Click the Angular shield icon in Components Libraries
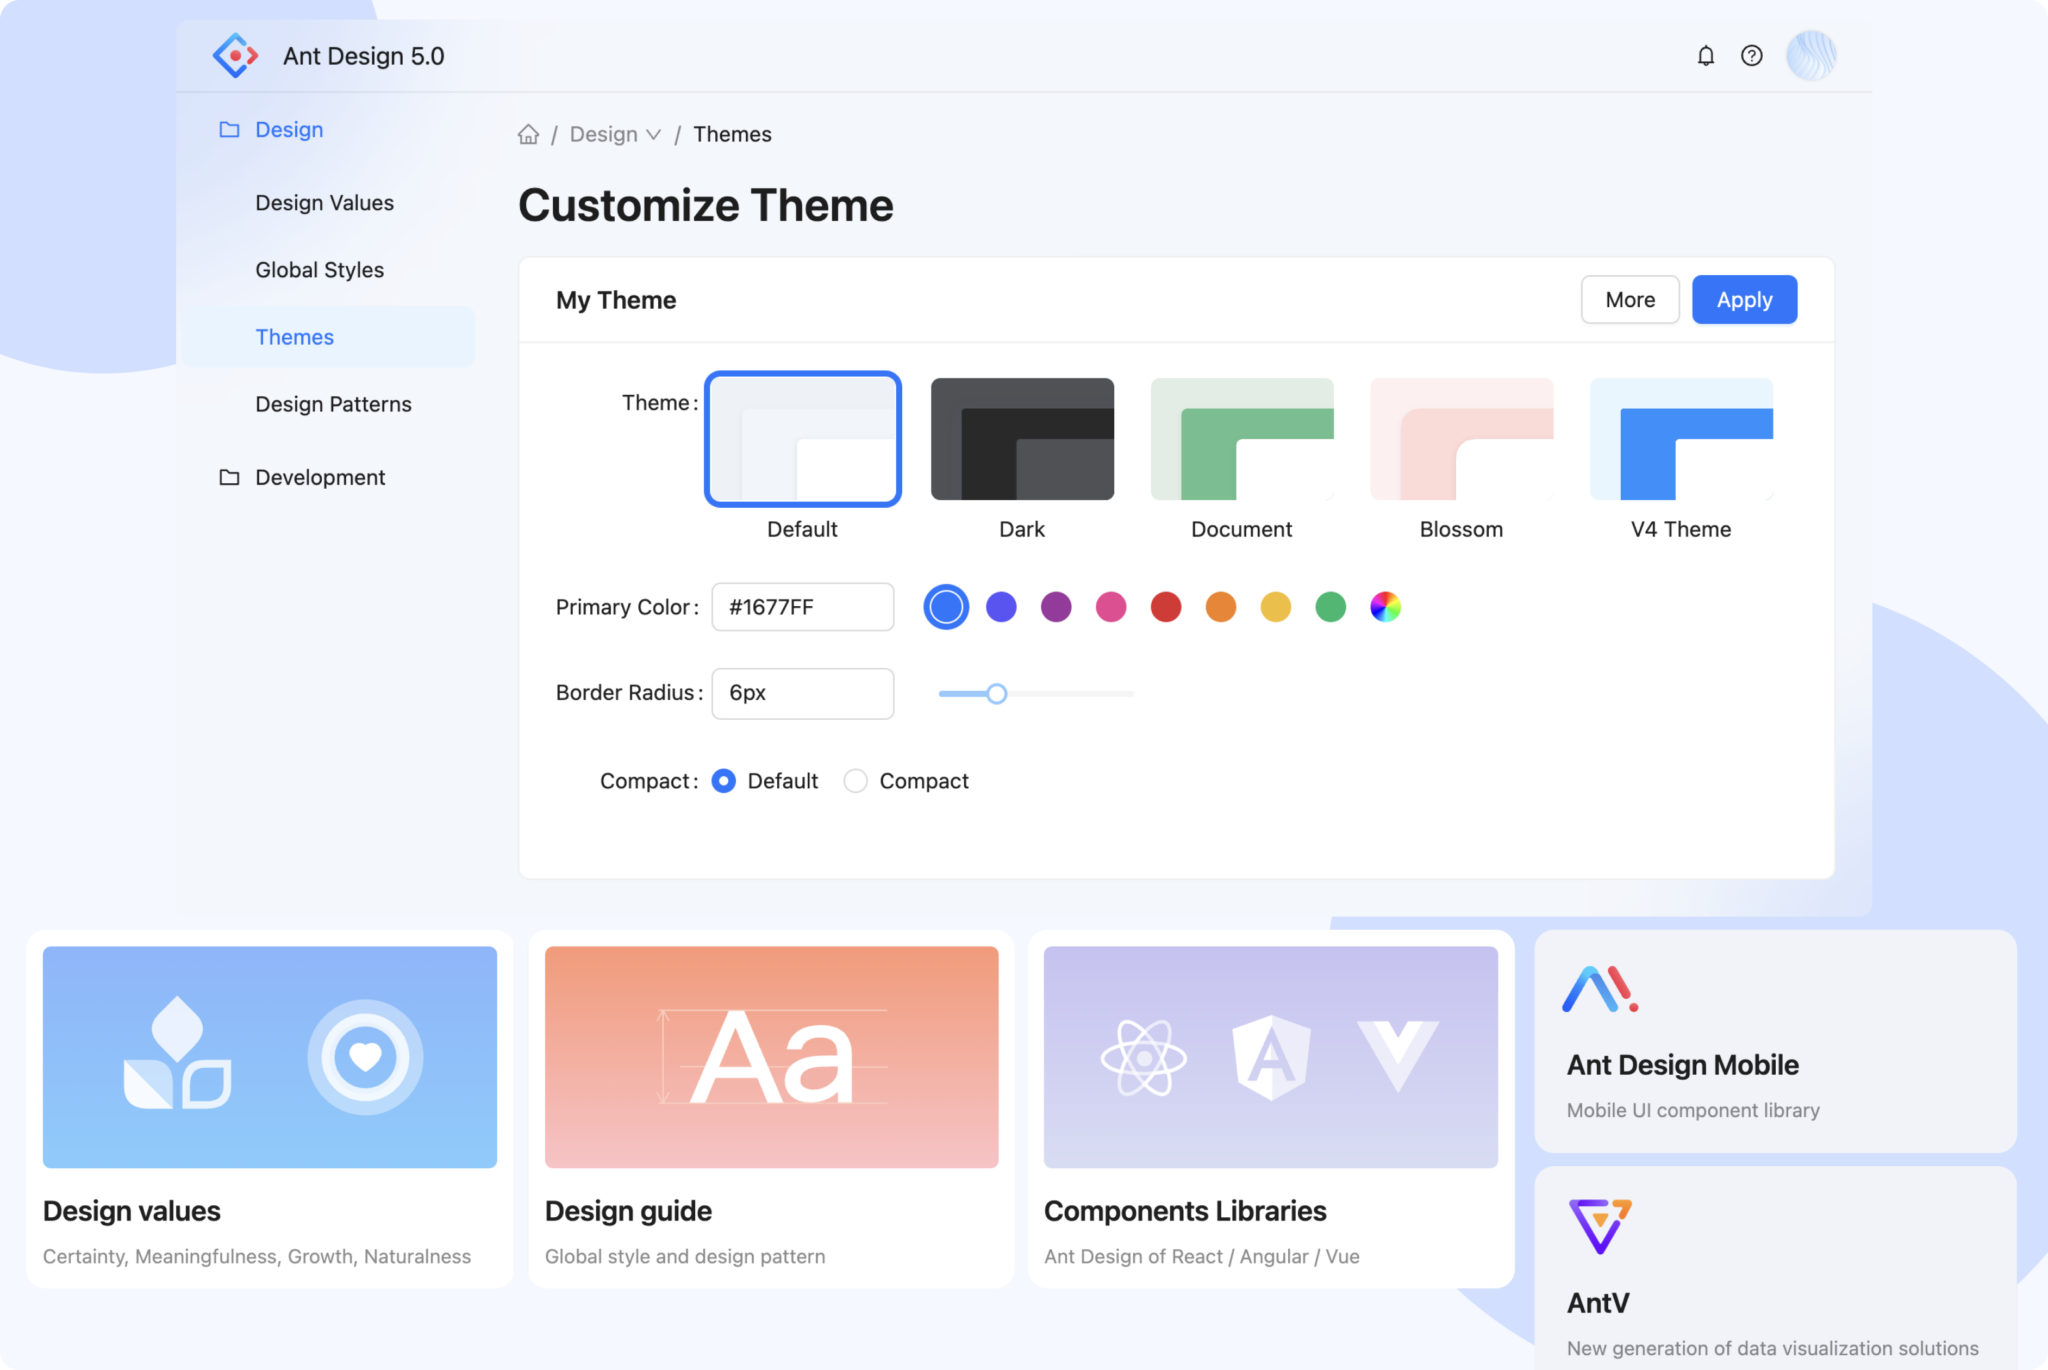 pyautogui.click(x=1271, y=1057)
